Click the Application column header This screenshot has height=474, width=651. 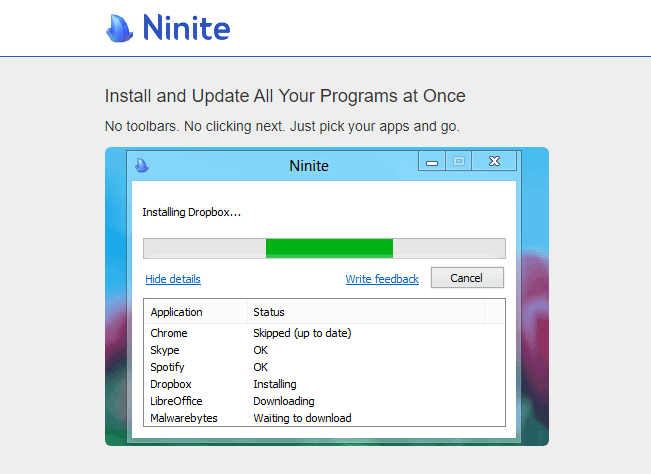pos(196,312)
